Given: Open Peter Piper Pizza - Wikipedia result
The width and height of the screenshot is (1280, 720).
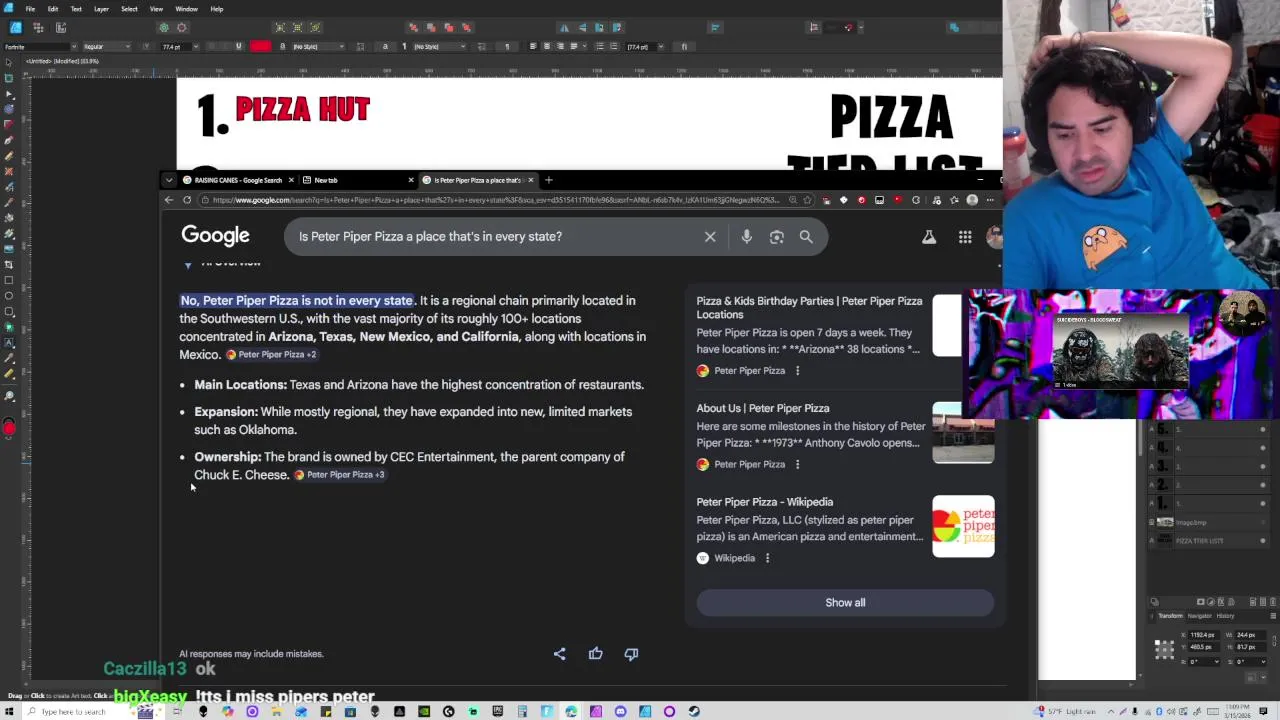Looking at the screenshot, I should [x=764, y=502].
